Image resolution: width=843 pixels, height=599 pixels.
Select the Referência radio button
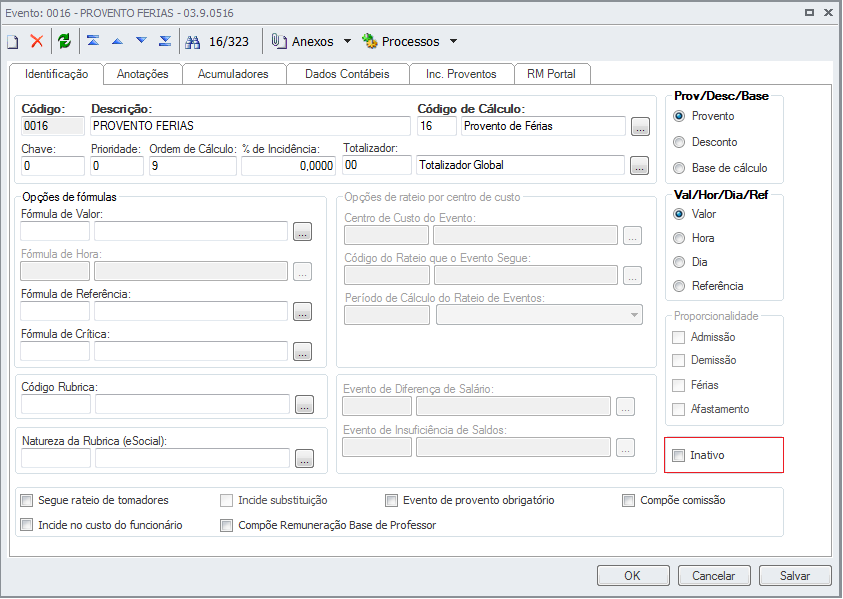click(679, 286)
